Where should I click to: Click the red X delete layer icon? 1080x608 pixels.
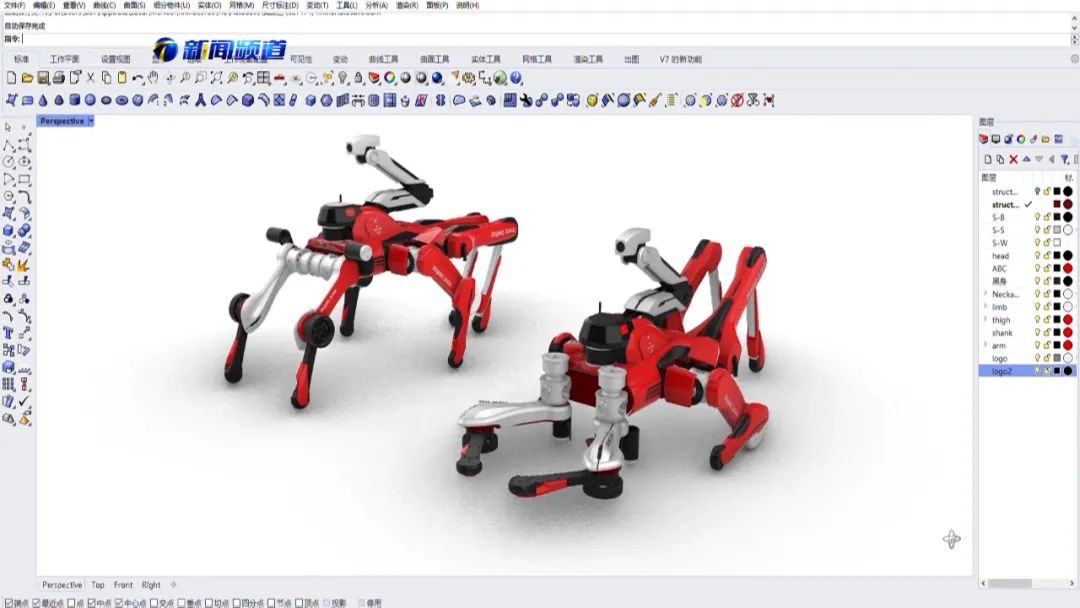(1013, 159)
